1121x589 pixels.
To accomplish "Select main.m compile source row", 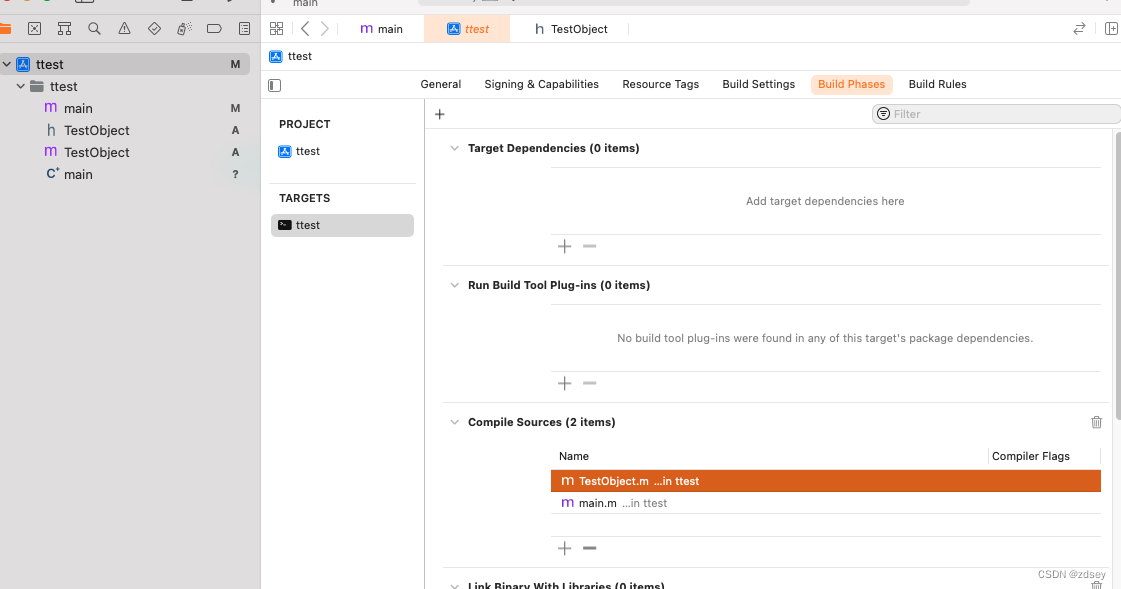I will 826,503.
